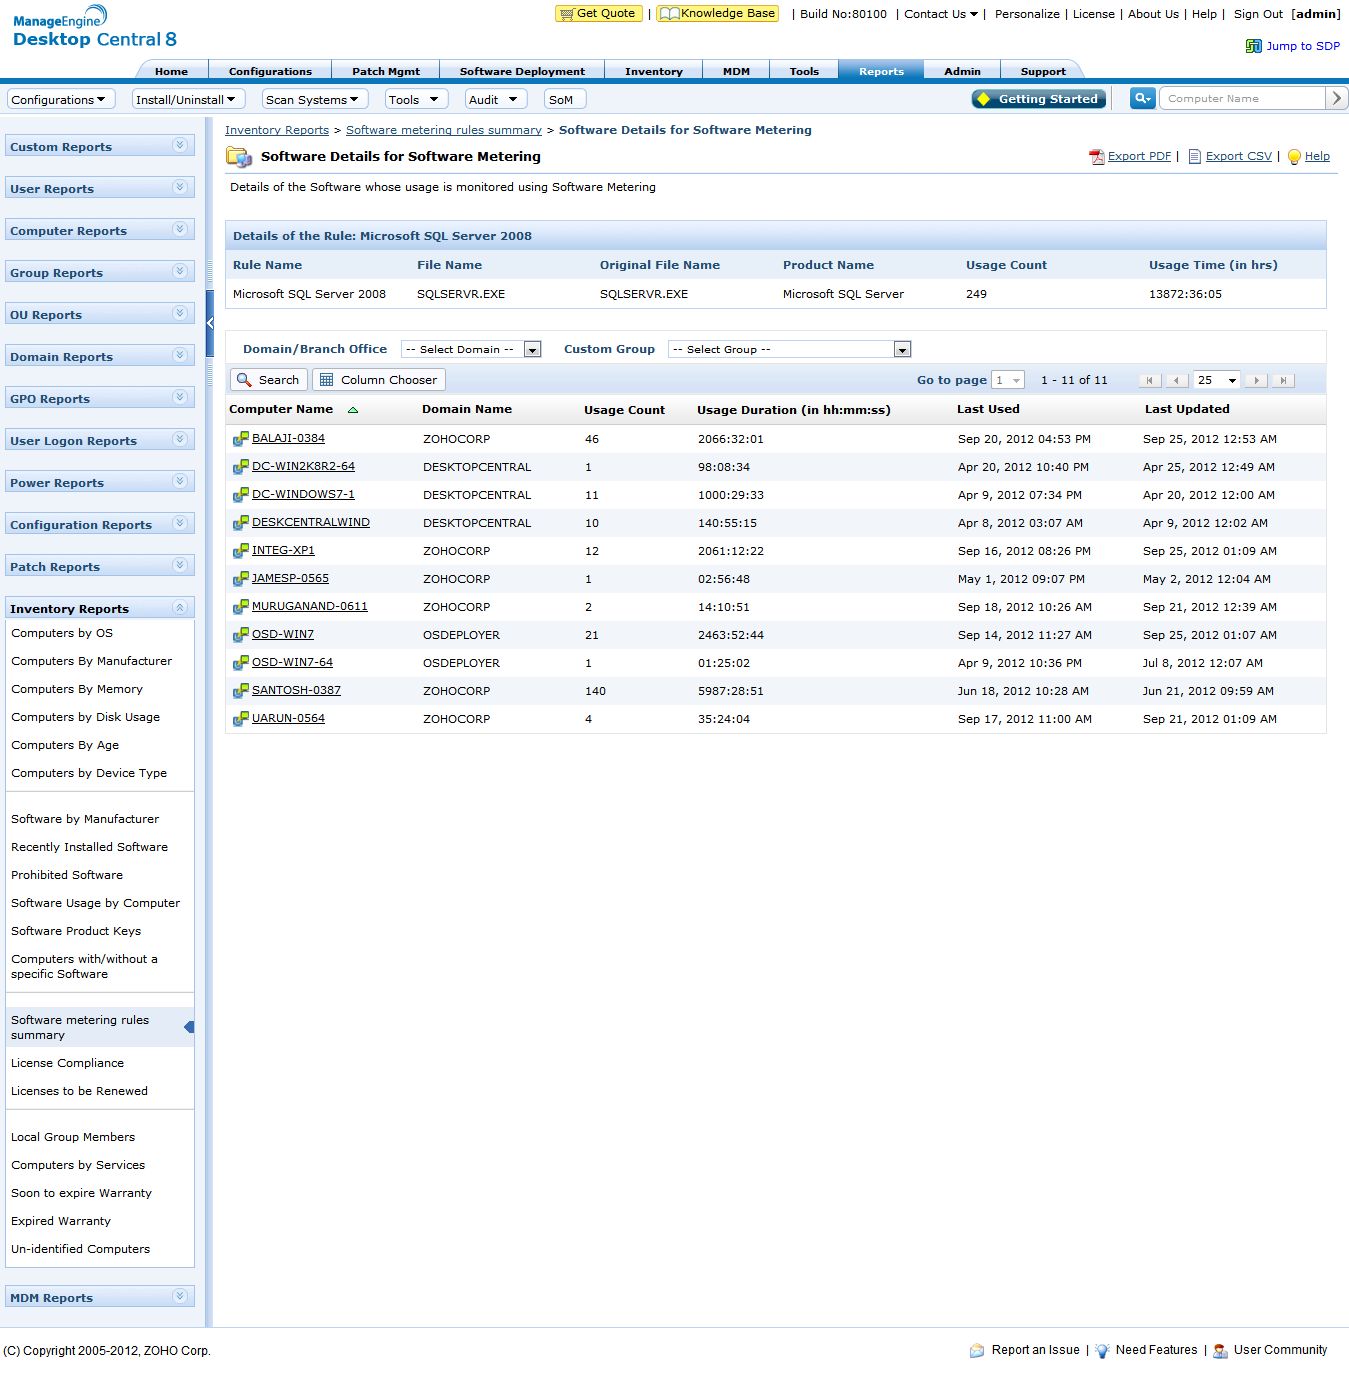Click the DC-WIN2K8R2-64 computer icon
The image size is (1349, 1374).
coord(240,467)
